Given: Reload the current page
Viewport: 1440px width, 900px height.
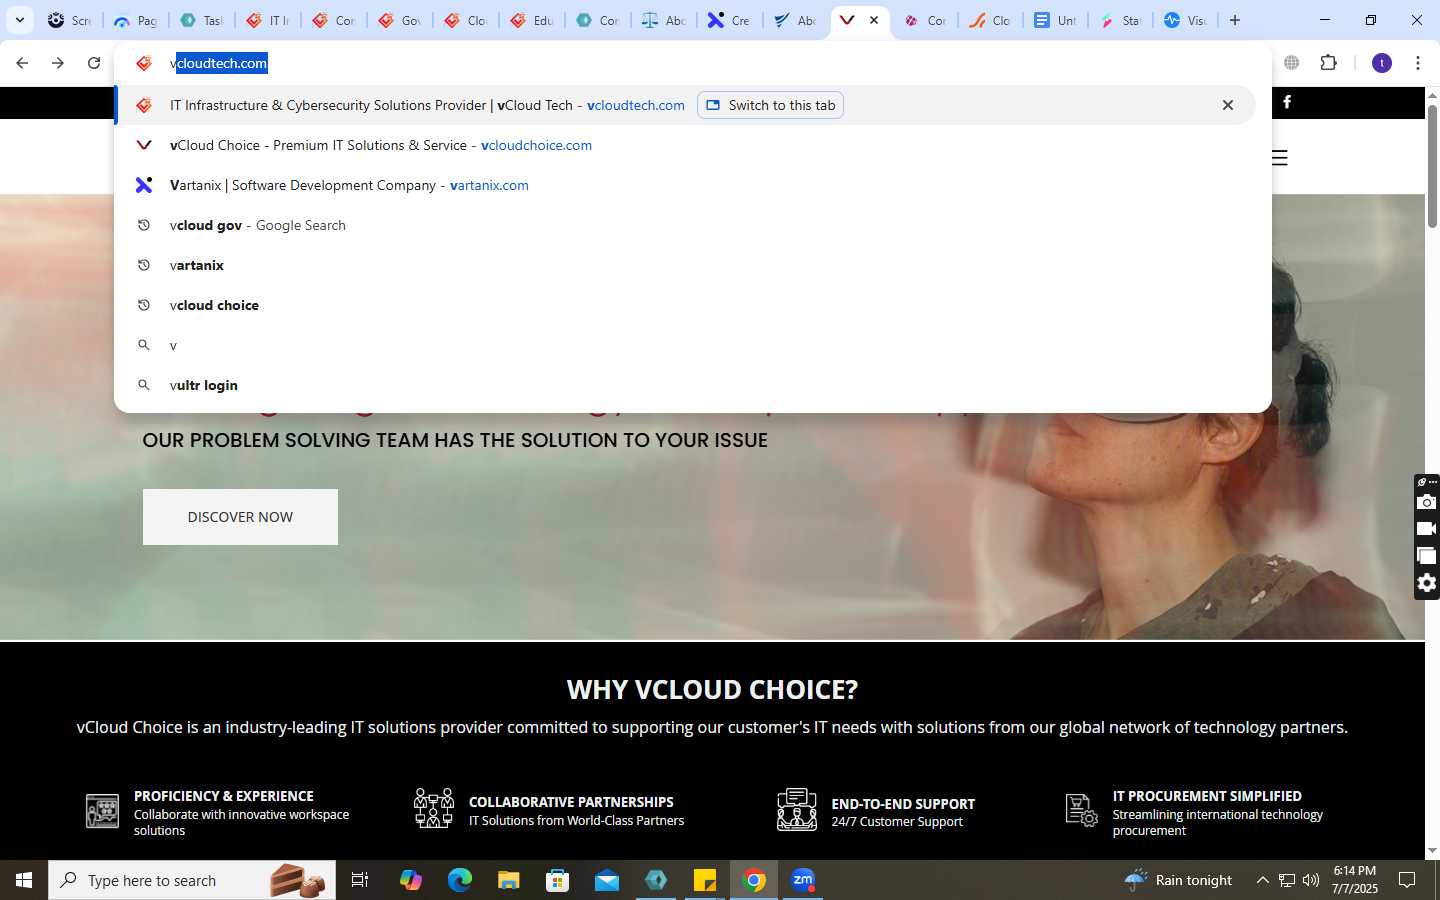Looking at the screenshot, I should pyautogui.click(x=94, y=63).
